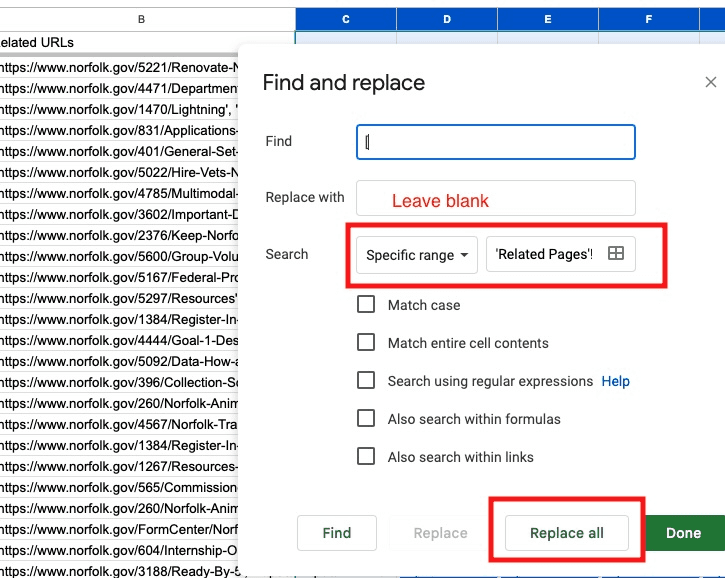
Task: Open the select data range grid icon
Action: click(x=616, y=253)
